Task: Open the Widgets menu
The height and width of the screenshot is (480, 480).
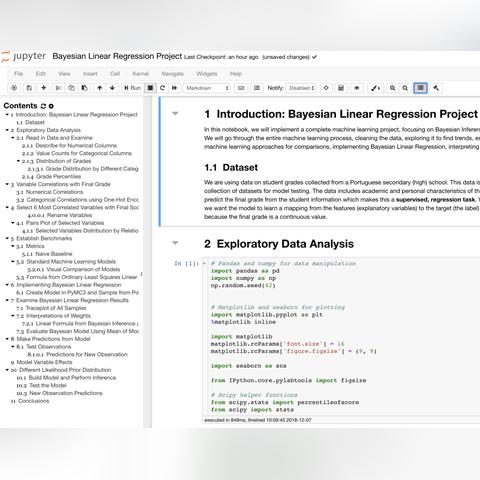Action: 207,74
